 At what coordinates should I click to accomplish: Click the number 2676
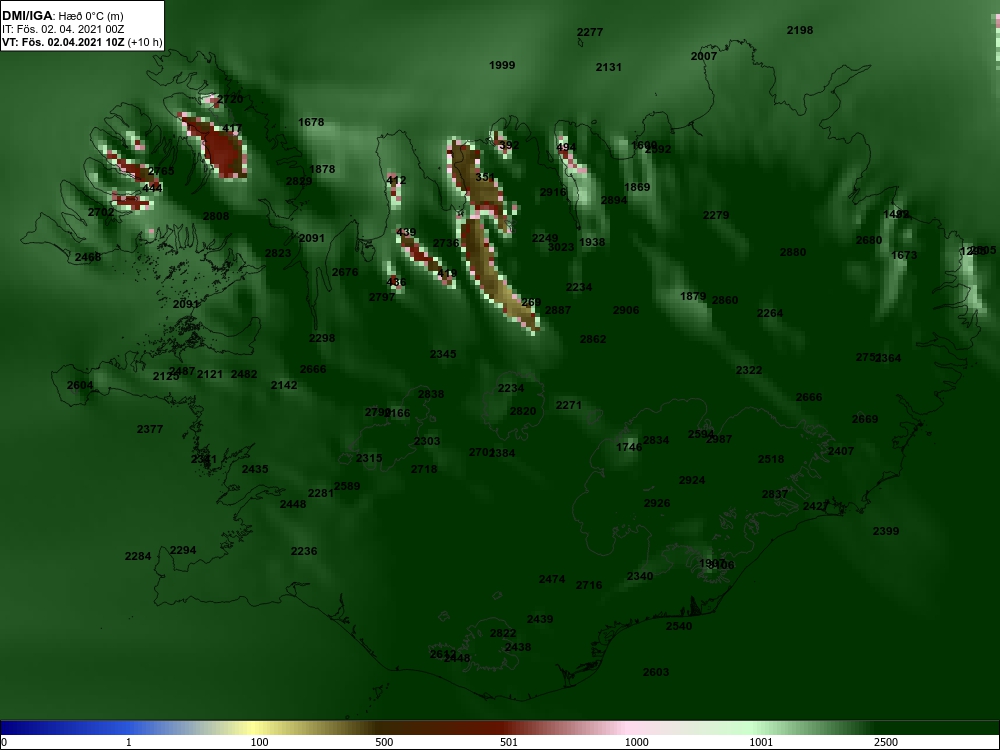pos(345,272)
